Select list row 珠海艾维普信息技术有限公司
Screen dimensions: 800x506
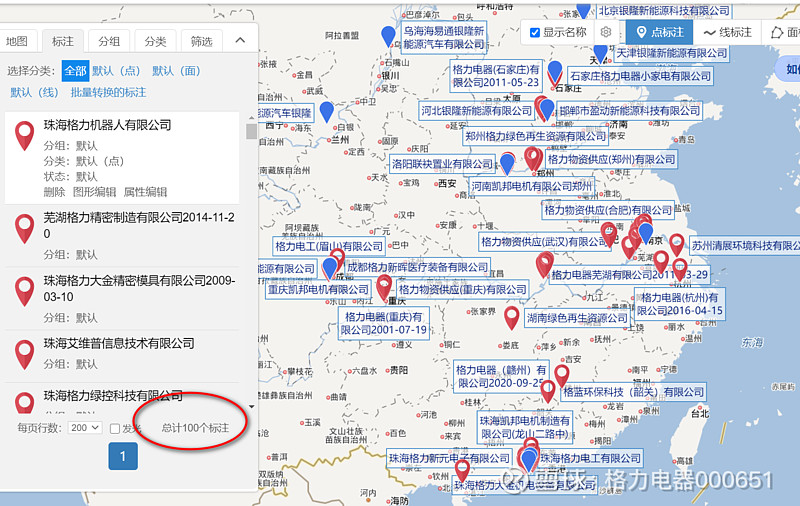(x=122, y=356)
